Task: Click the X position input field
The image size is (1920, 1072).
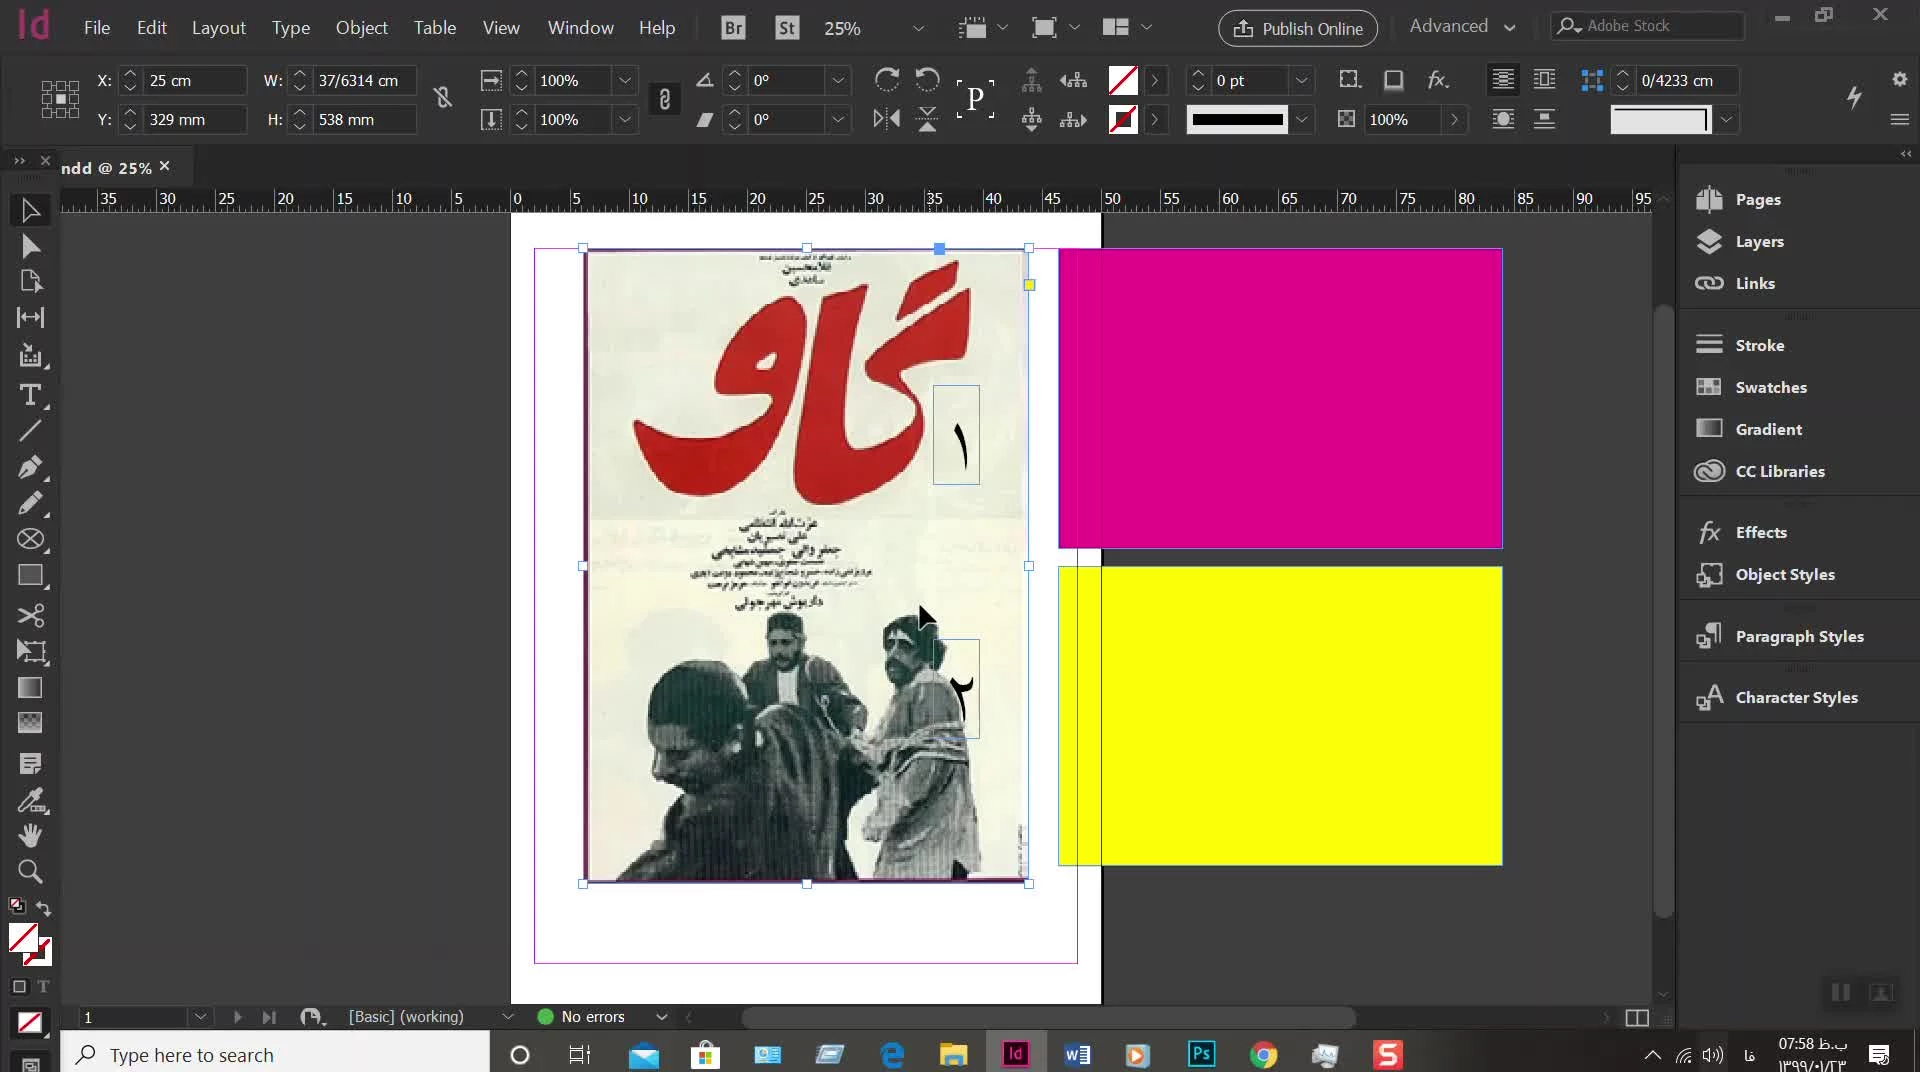Action: [194, 80]
